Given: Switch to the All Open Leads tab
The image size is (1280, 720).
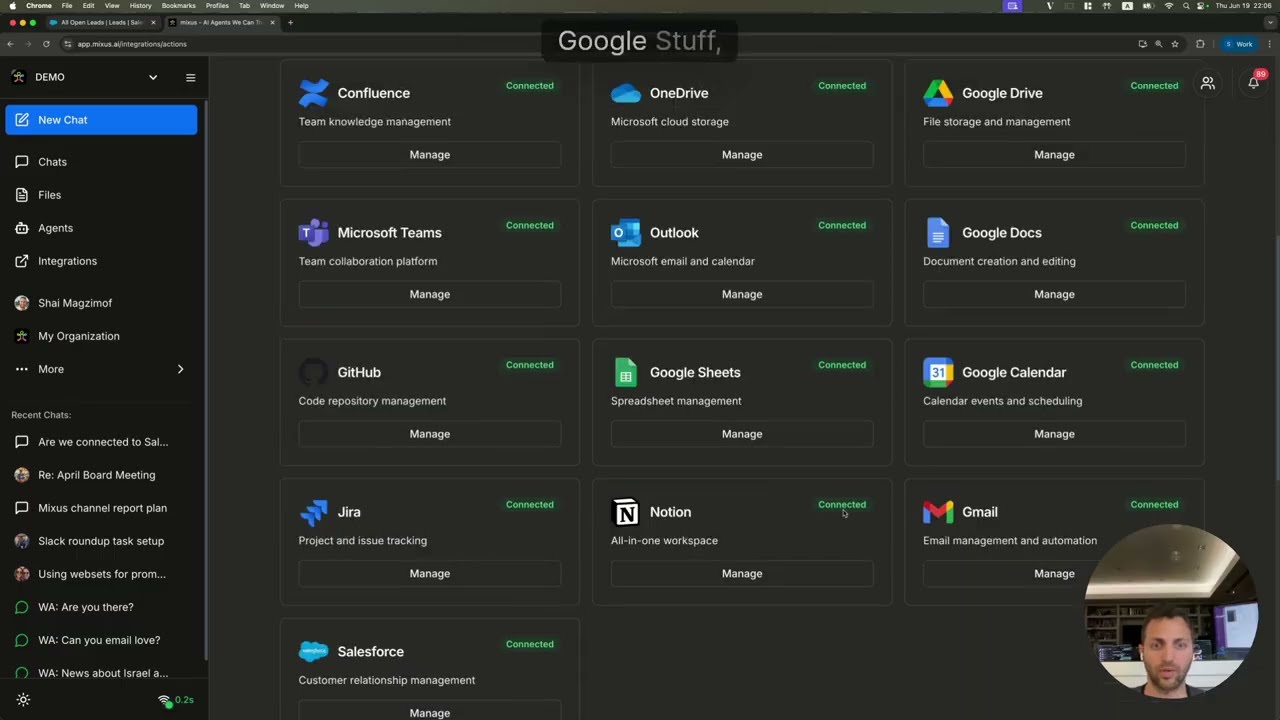Looking at the screenshot, I should click(102, 22).
